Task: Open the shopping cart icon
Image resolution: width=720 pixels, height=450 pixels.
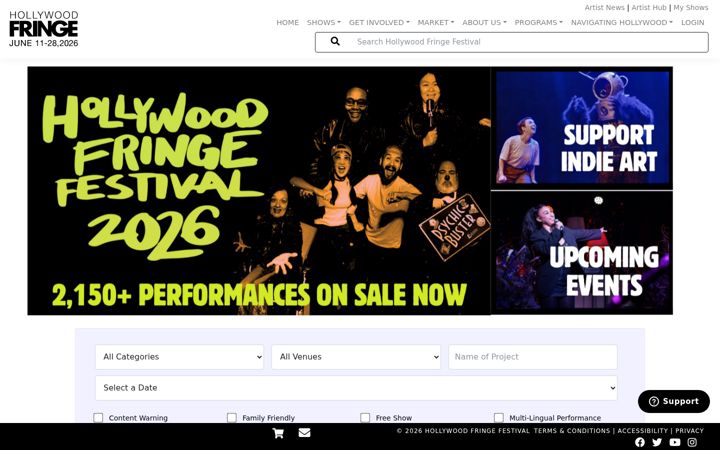Action: [278, 433]
